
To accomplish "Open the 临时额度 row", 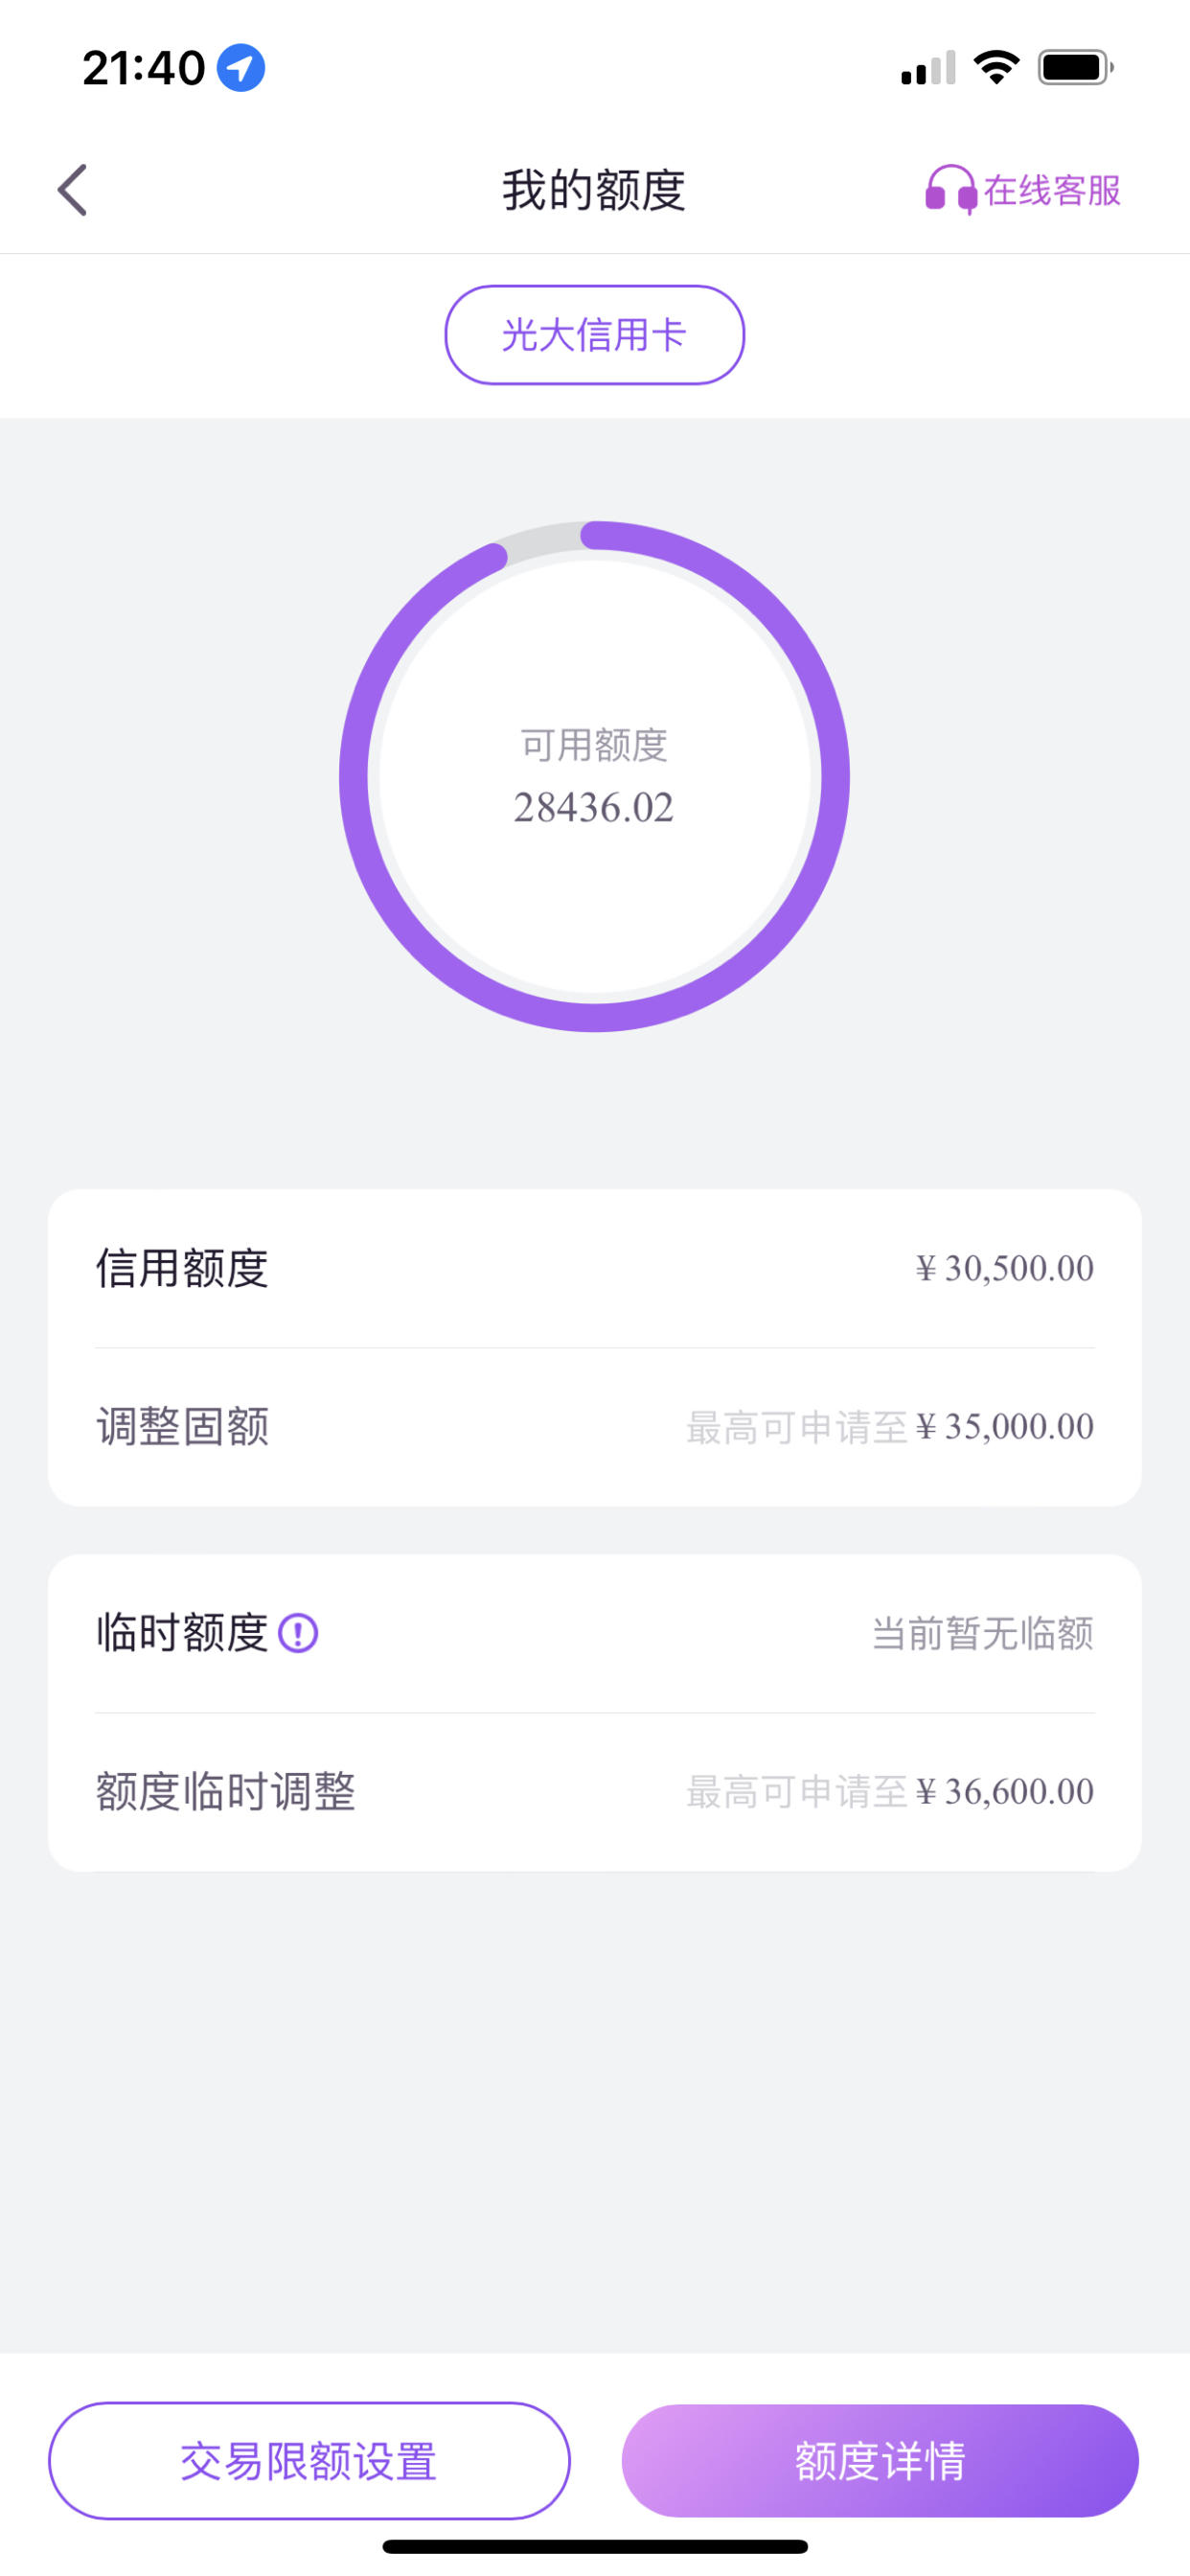I will [595, 1633].
